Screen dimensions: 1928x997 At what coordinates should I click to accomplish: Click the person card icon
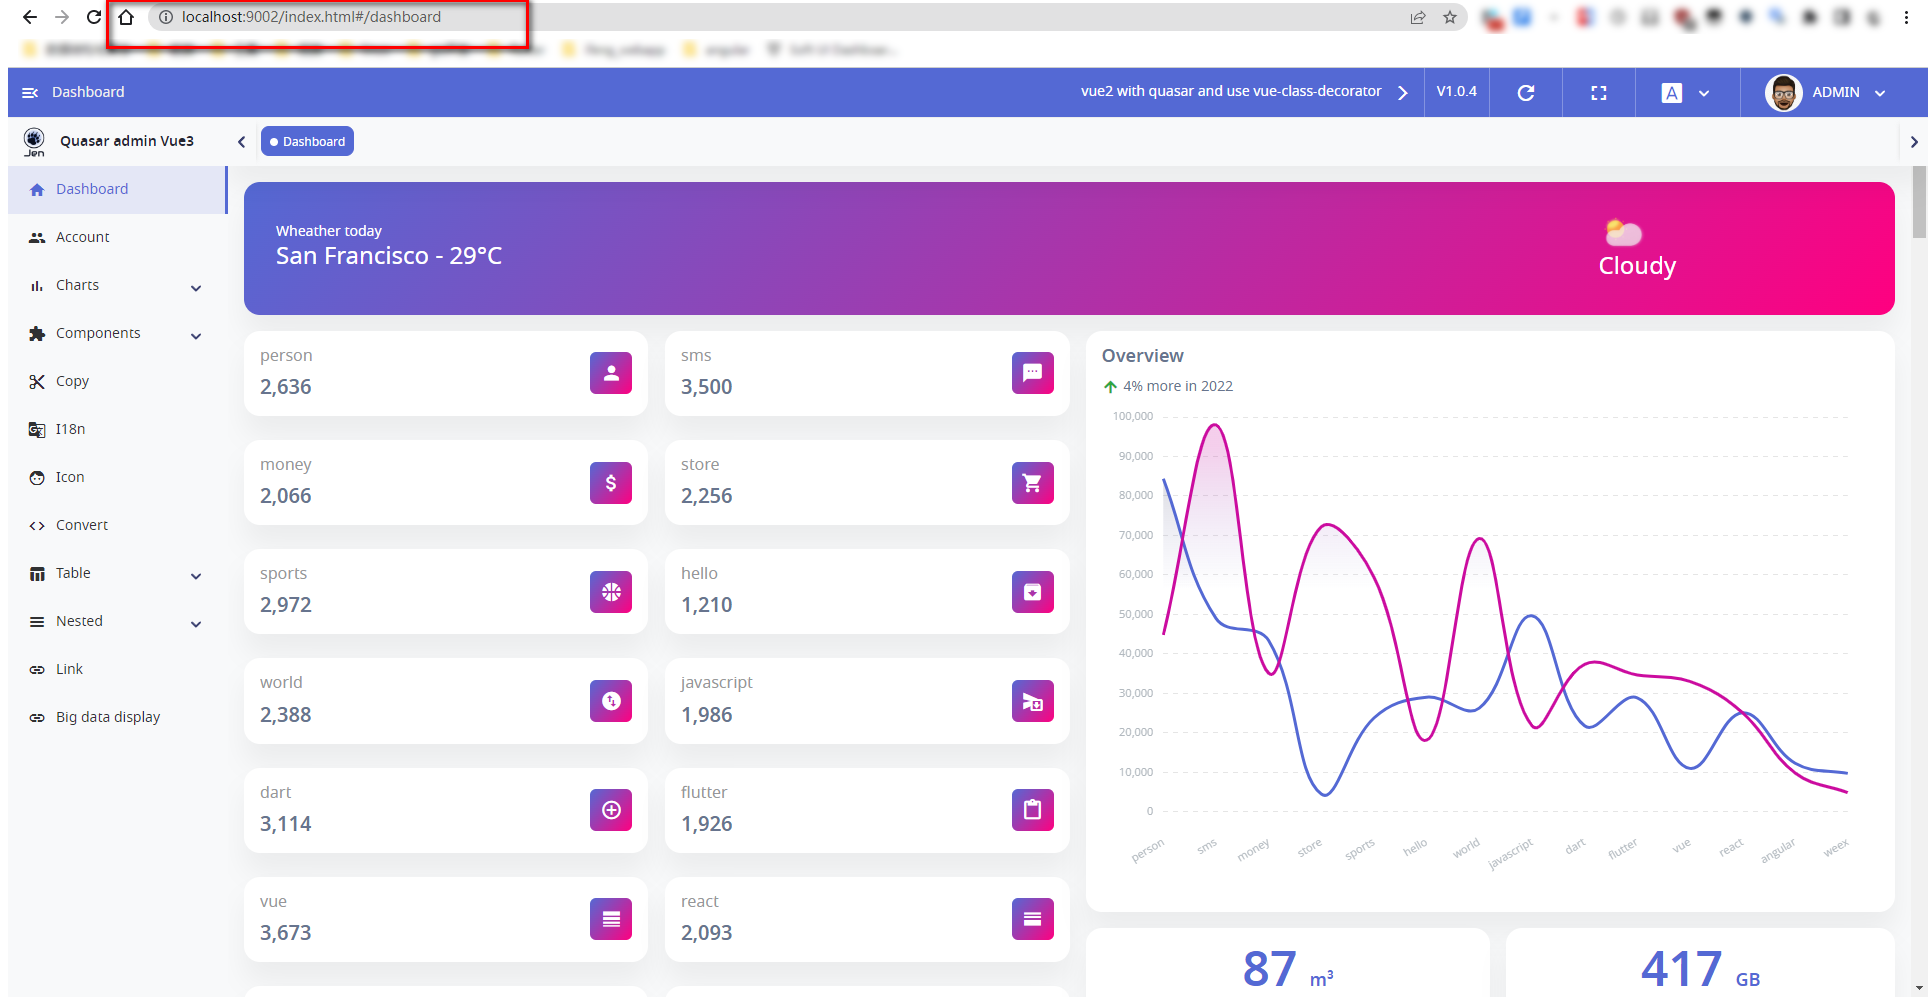pyautogui.click(x=611, y=373)
